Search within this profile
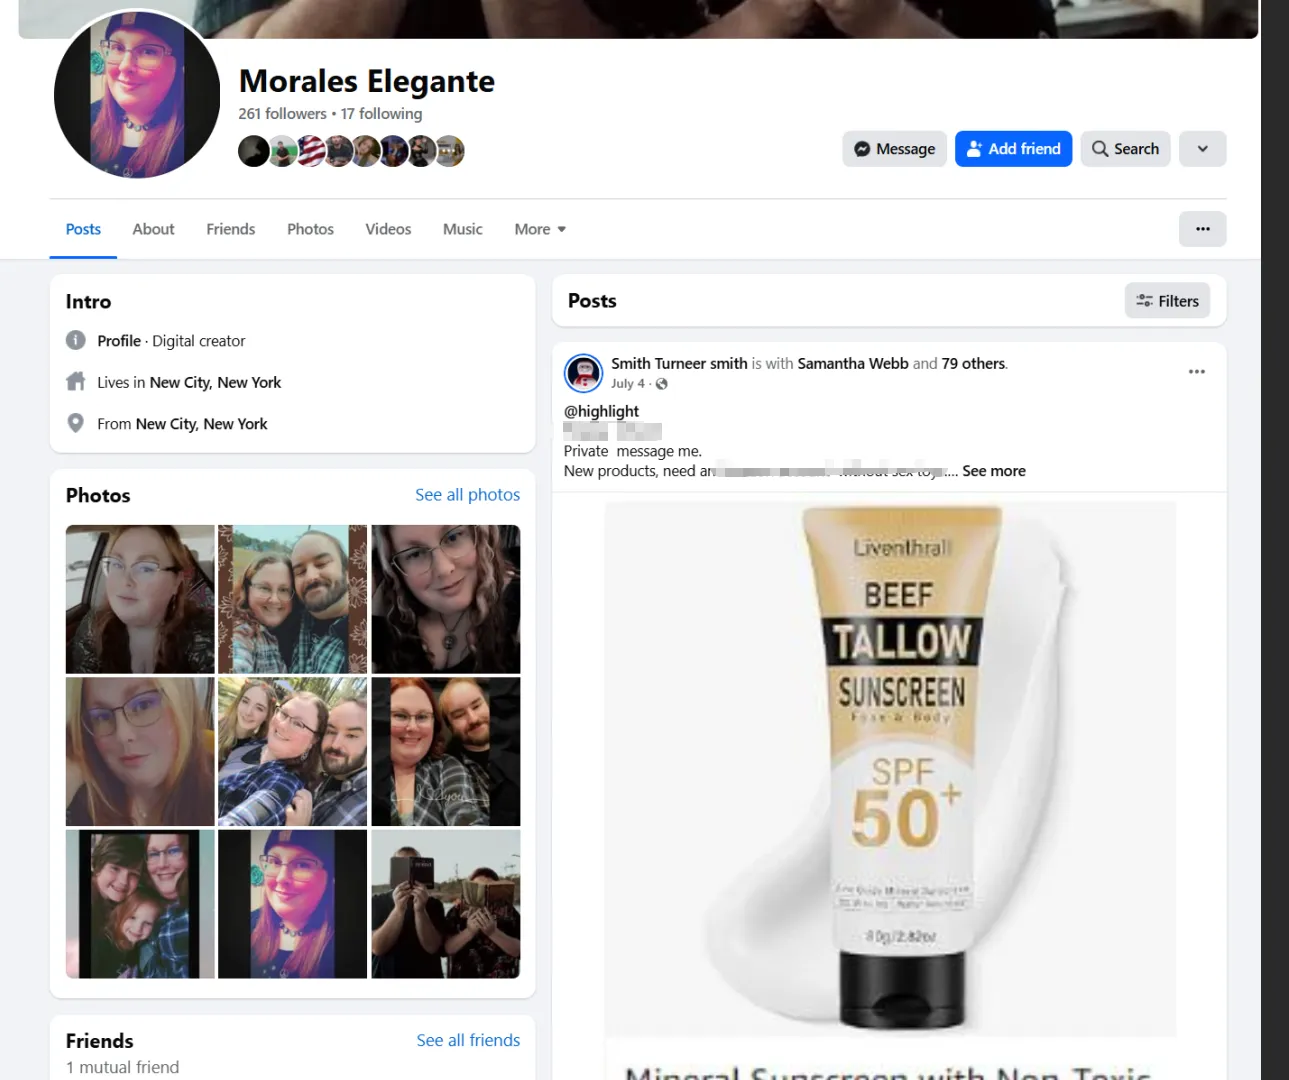Screen dimensions: 1289x1080 pyautogui.click(x=1125, y=149)
